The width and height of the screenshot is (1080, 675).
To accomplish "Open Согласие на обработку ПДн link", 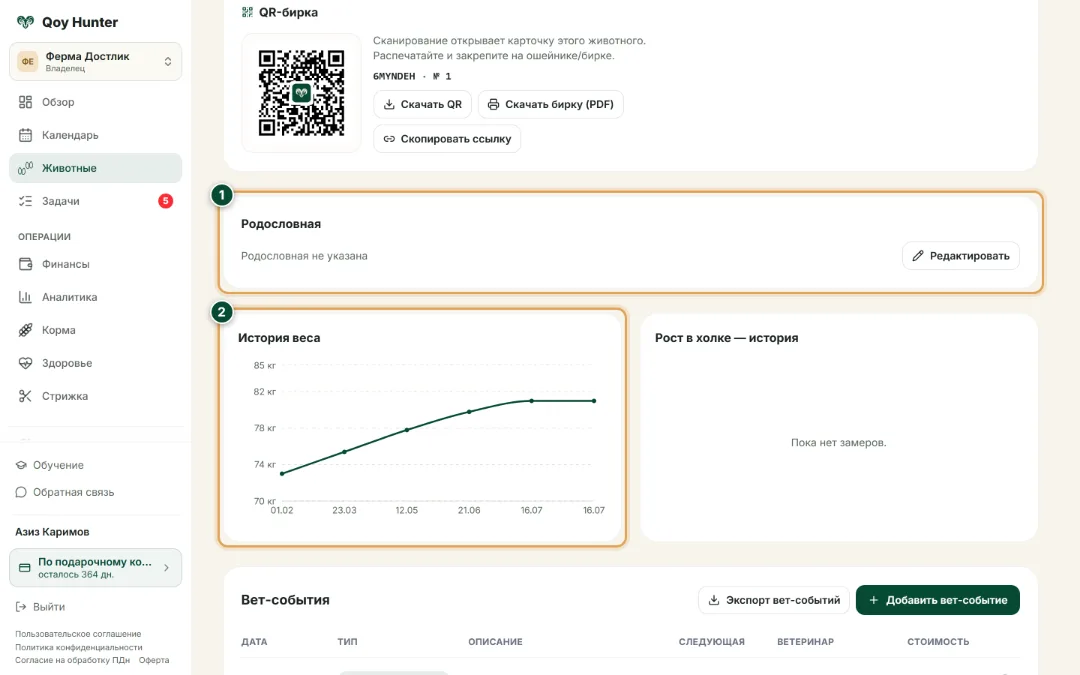I will click(x=72, y=660).
